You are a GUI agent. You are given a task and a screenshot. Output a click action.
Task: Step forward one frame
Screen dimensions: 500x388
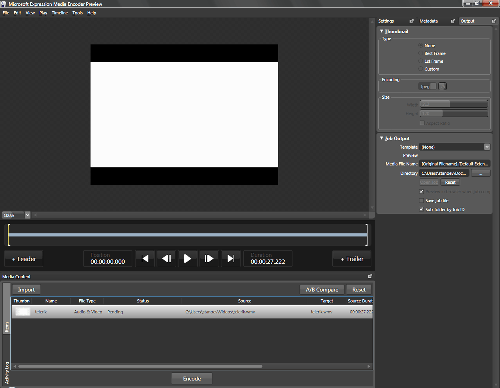tap(209, 259)
